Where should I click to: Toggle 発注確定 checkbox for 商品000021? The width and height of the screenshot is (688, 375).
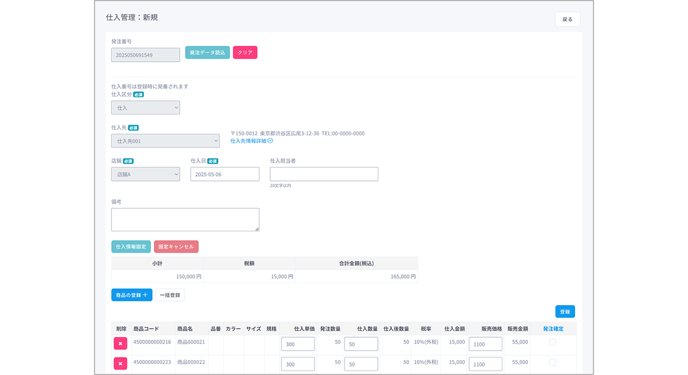(x=552, y=343)
